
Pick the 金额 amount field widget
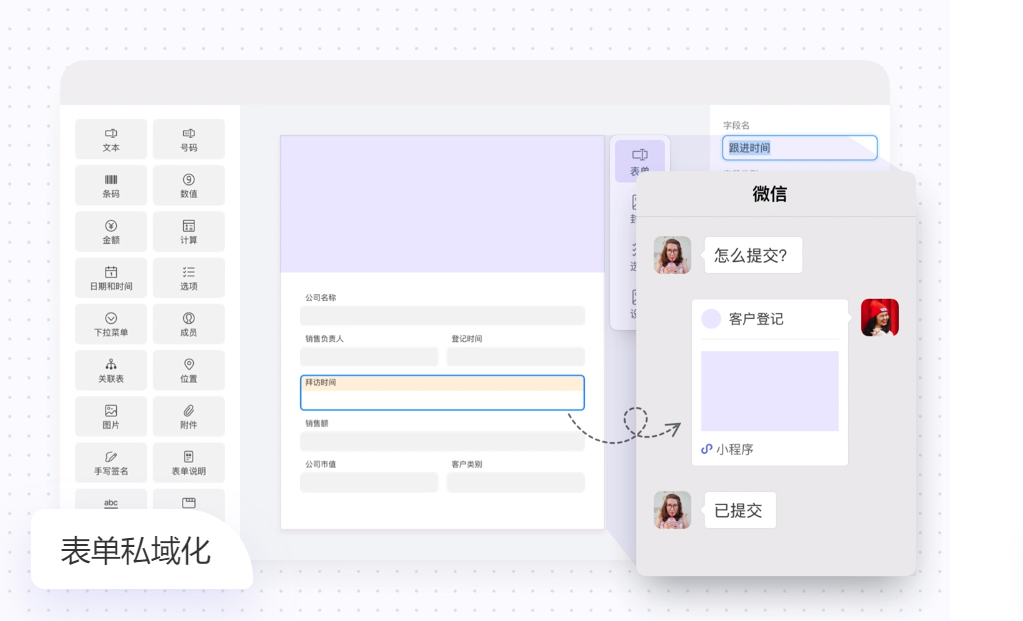click(111, 231)
